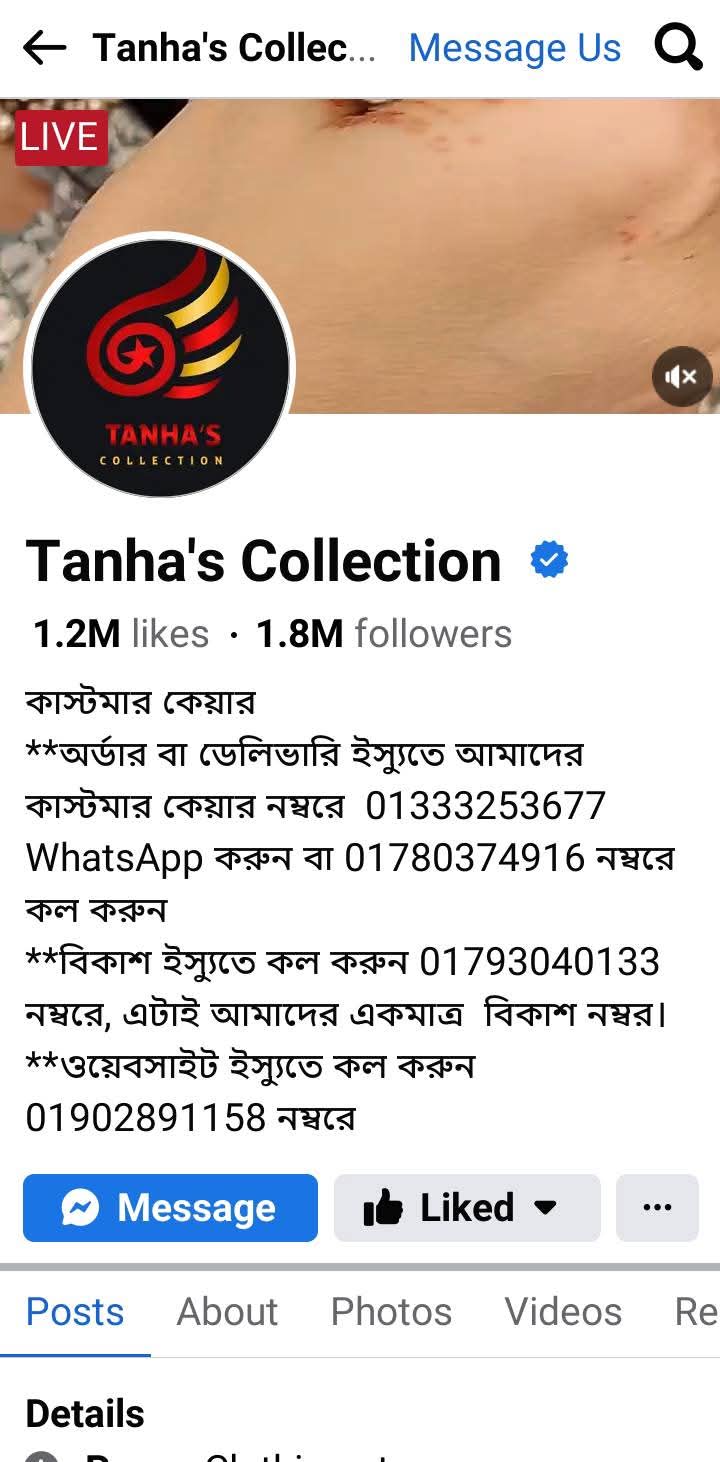The width and height of the screenshot is (720, 1462).
Task: Click the Messenger icon in Message button
Action: click(x=80, y=1208)
